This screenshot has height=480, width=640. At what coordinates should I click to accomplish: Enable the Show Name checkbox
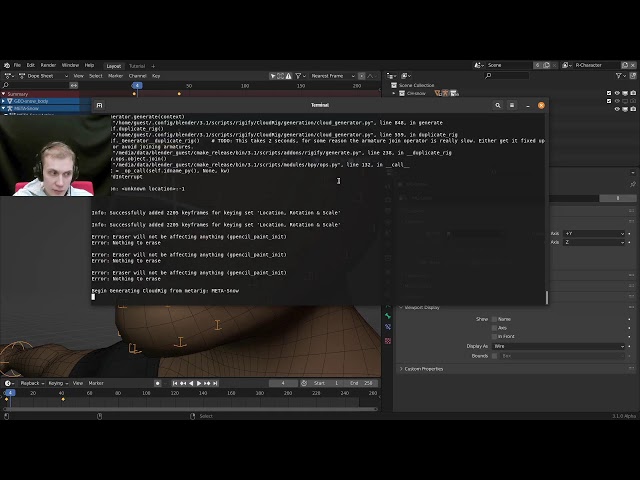tap(494, 319)
